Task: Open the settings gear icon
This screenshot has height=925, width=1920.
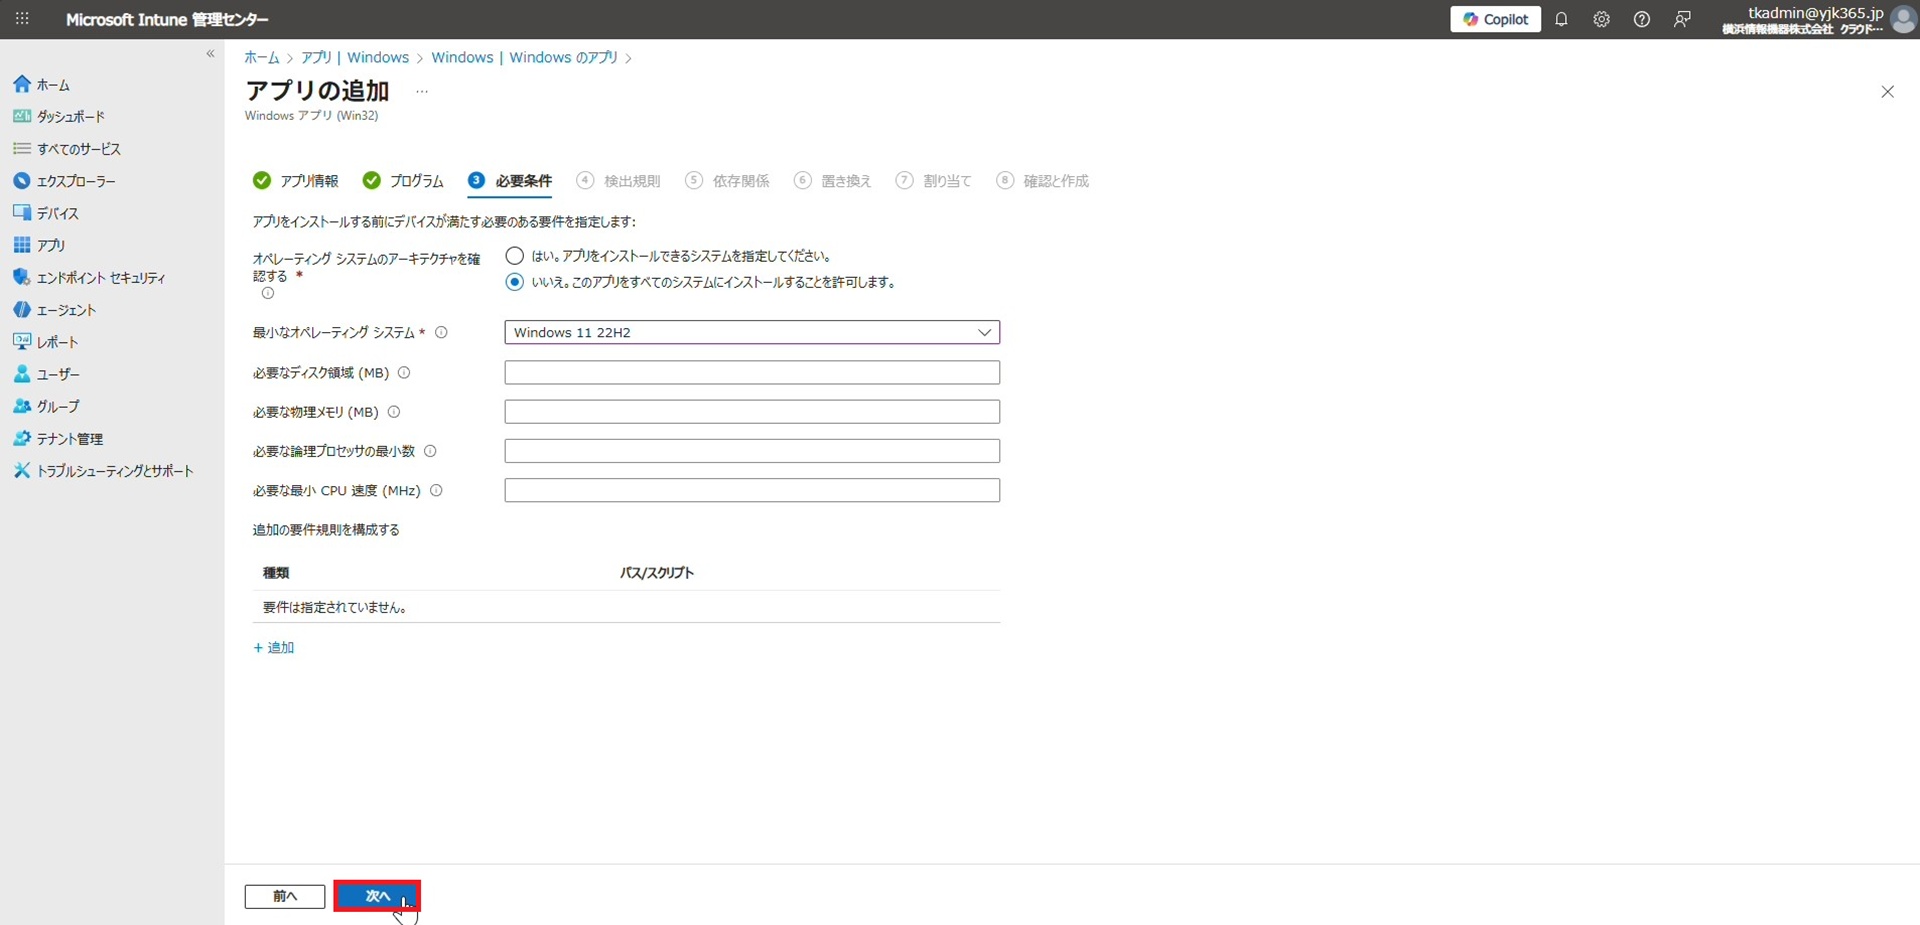Action: pyautogui.click(x=1601, y=19)
